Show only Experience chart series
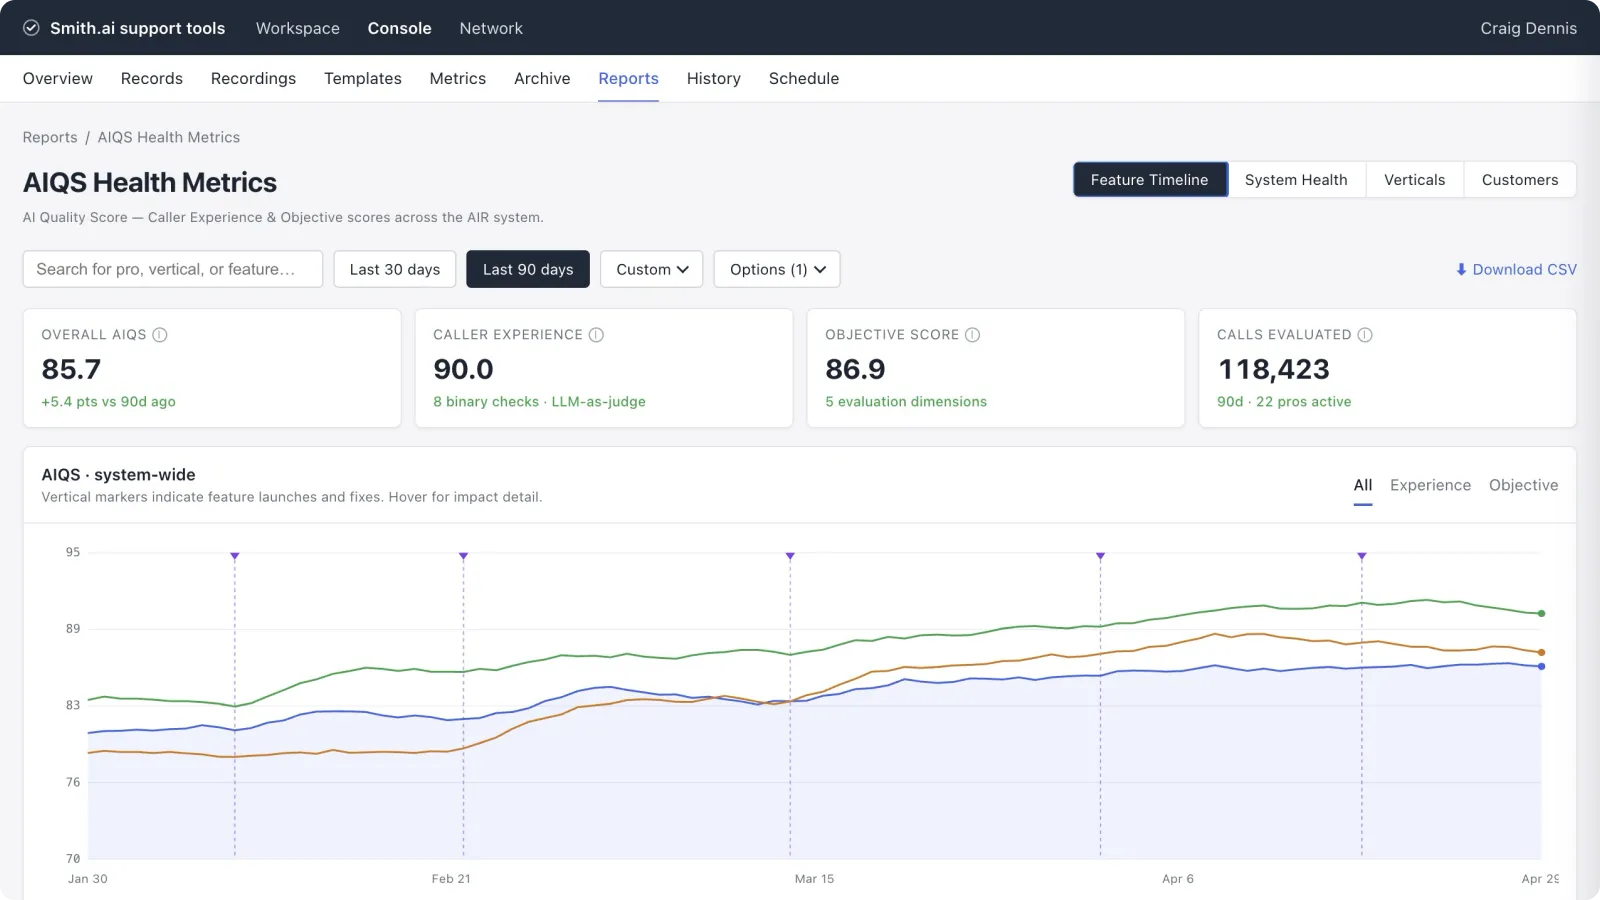 1430,485
